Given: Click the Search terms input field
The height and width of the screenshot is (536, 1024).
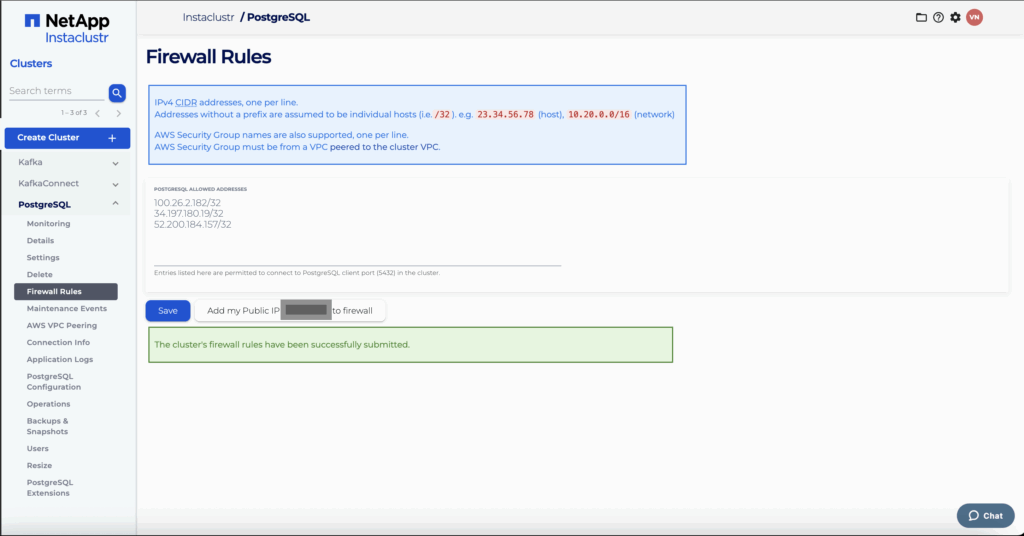Looking at the screenshot, I should point(55,91).
